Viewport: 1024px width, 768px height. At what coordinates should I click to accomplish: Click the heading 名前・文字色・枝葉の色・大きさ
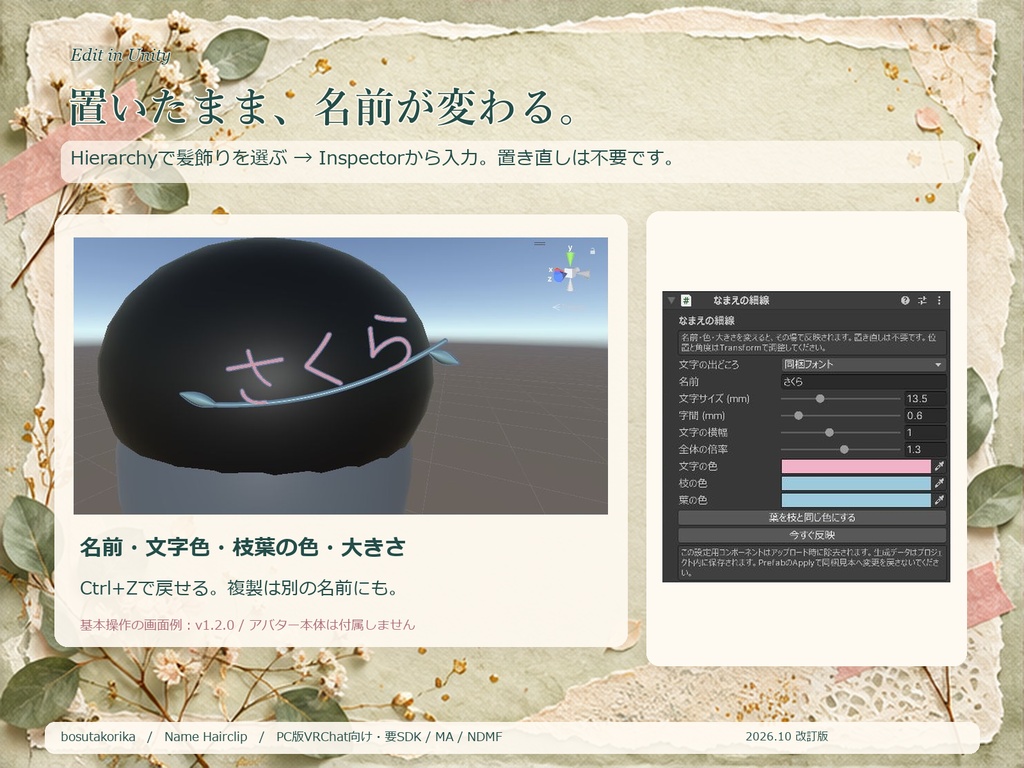(242, 547)
